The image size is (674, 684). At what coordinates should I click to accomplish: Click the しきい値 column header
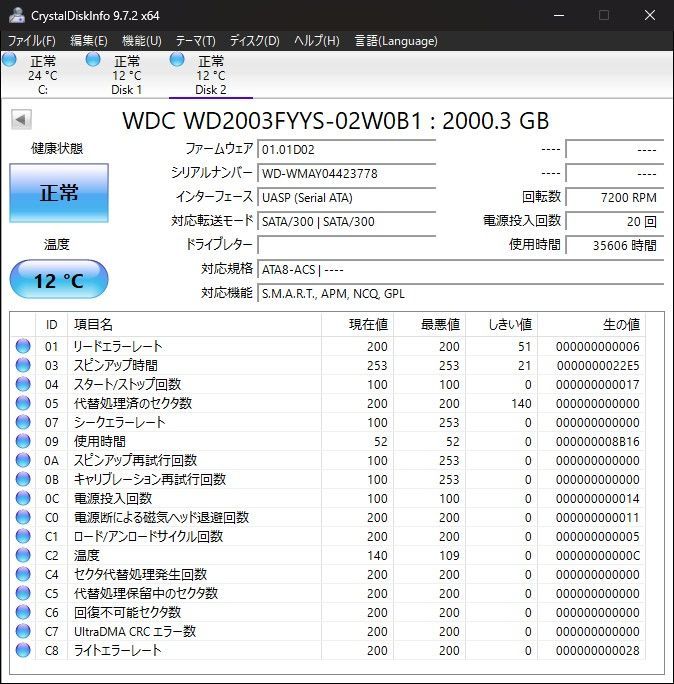pos(502,325)
